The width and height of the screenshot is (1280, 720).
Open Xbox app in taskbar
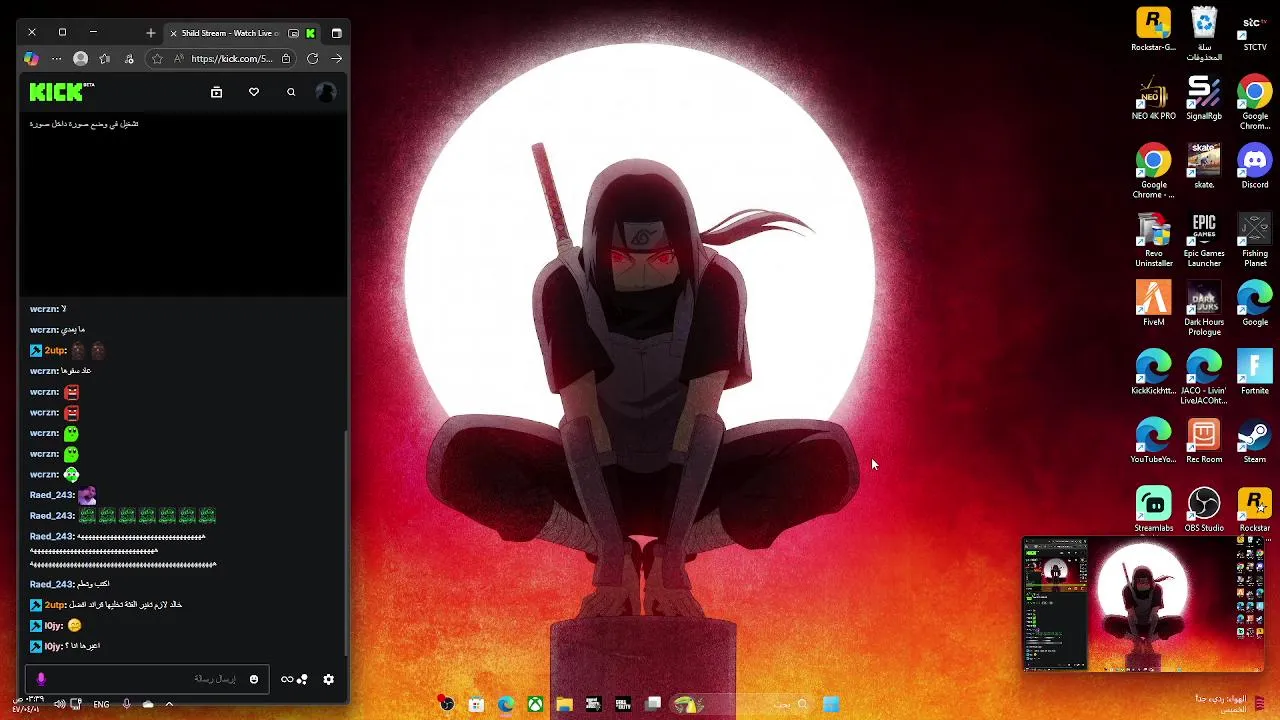535,705
